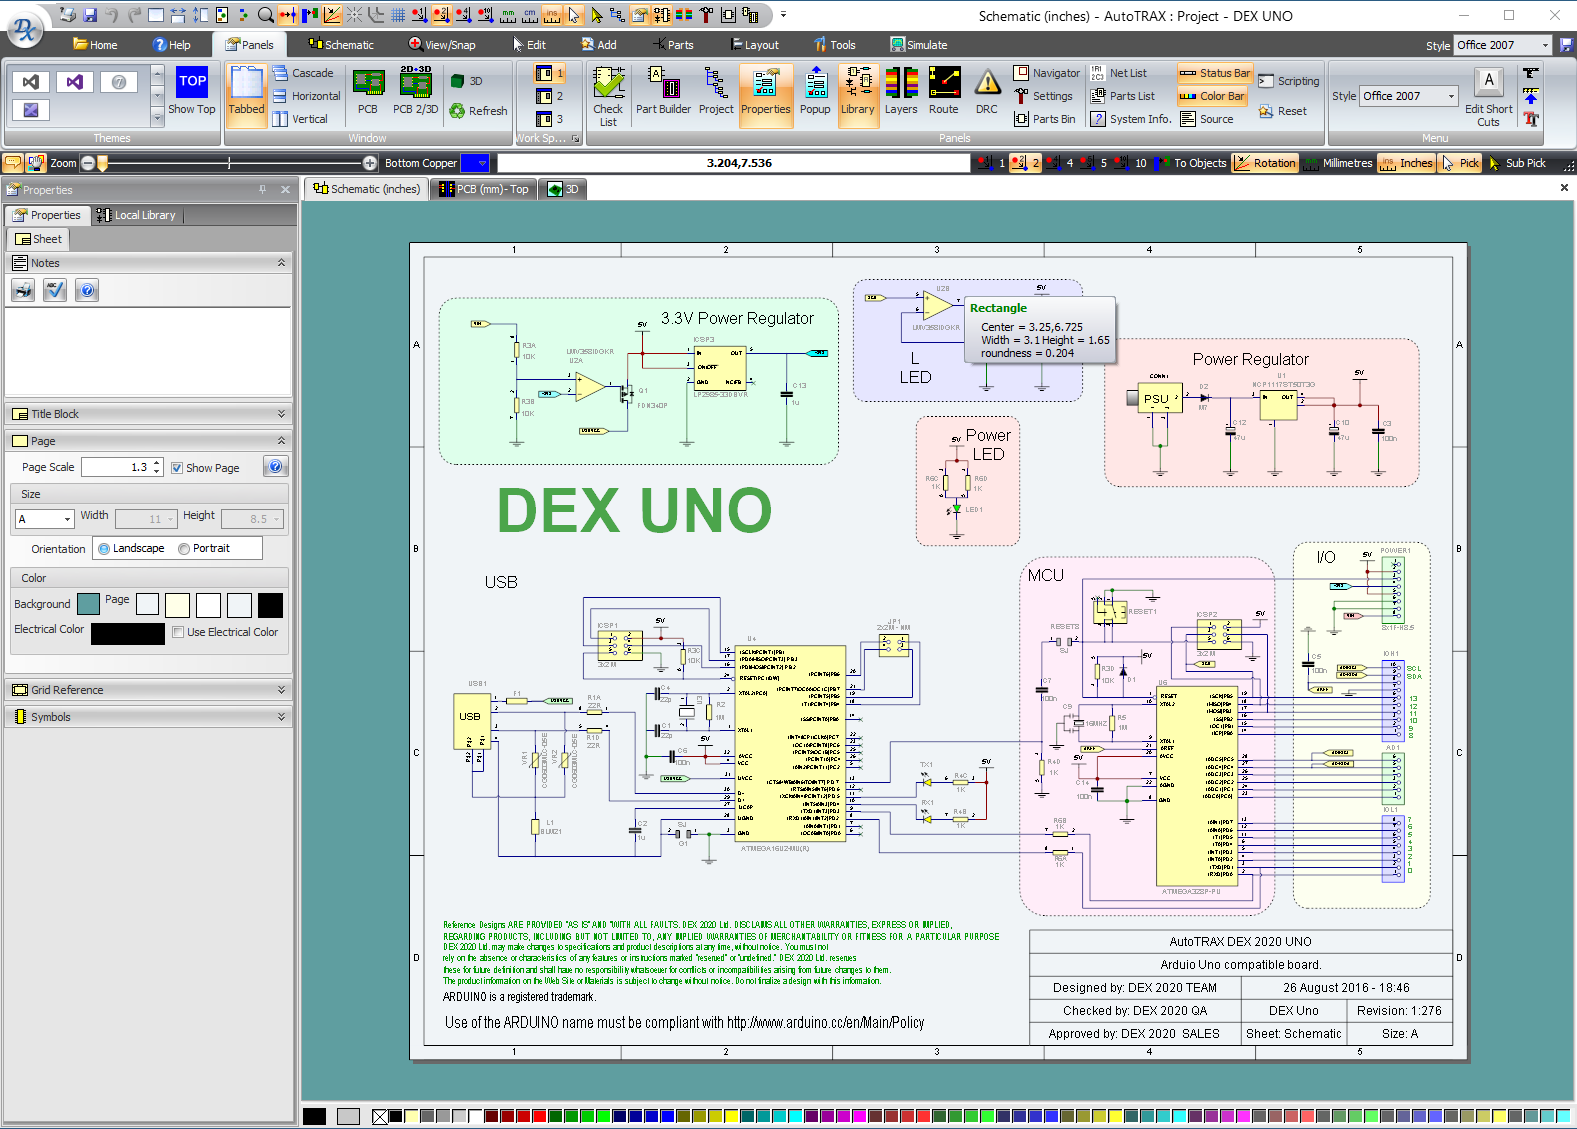
Task: Open the Navigator panel
Action: point(1047,73)
